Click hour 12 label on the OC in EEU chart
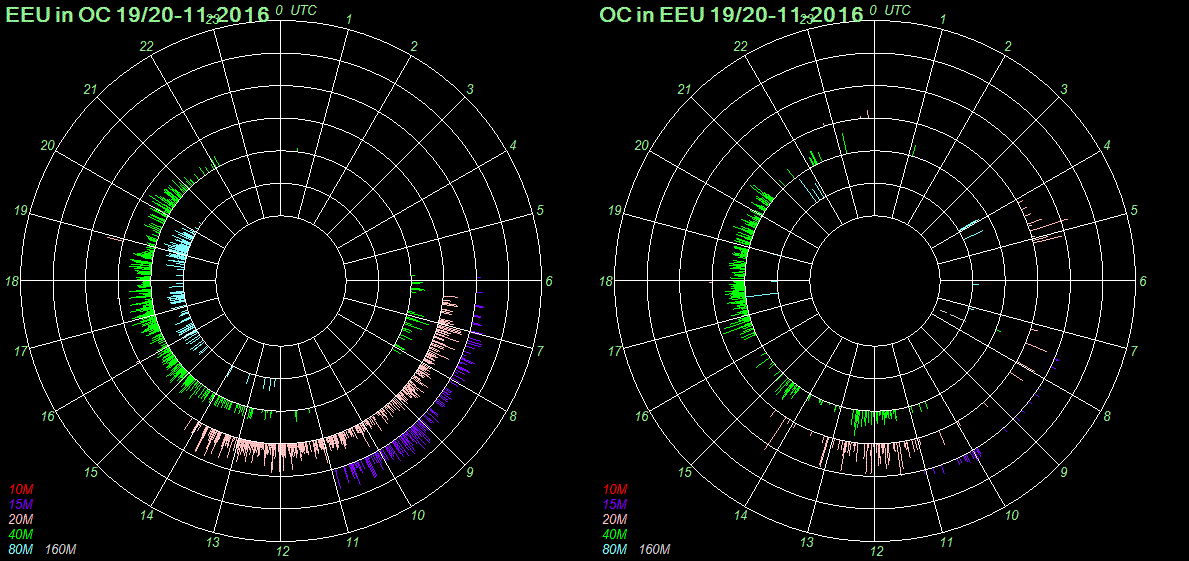The width and height of the screenshot is (1189, 561). click(877, 551)
